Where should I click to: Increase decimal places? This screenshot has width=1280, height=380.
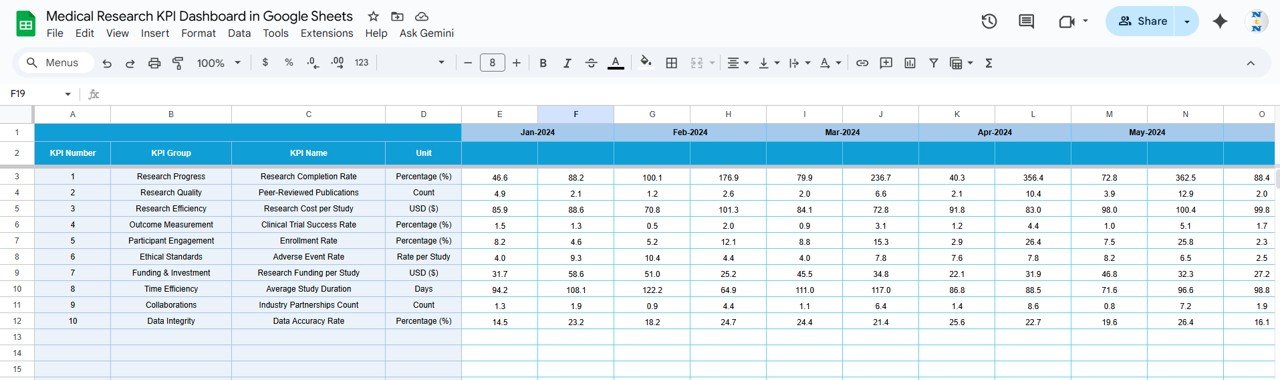[337, 63]
